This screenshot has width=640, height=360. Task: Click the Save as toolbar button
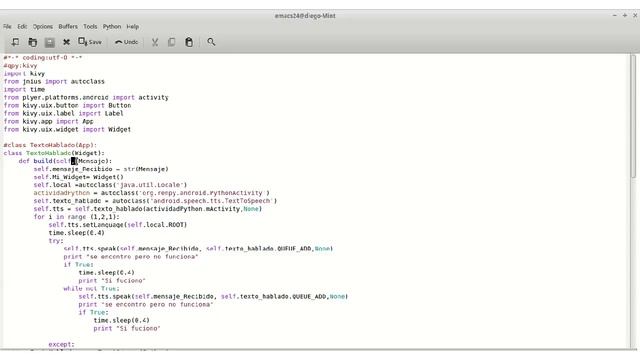[90, 42]
